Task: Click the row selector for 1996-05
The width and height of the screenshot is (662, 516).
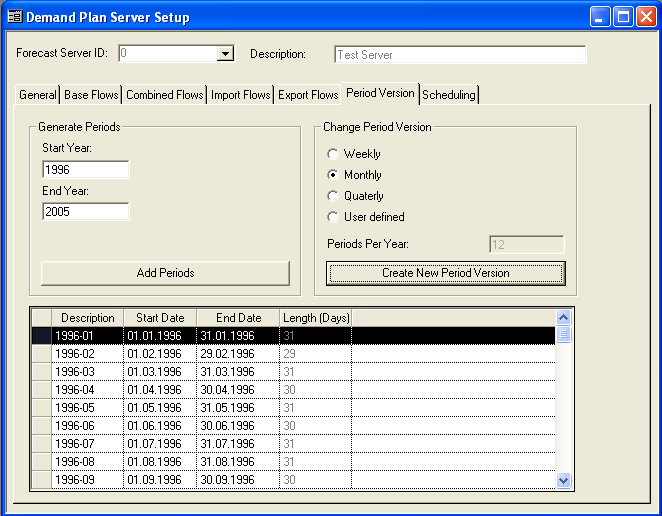Action: pyautogui.click(x=41, y=408)
